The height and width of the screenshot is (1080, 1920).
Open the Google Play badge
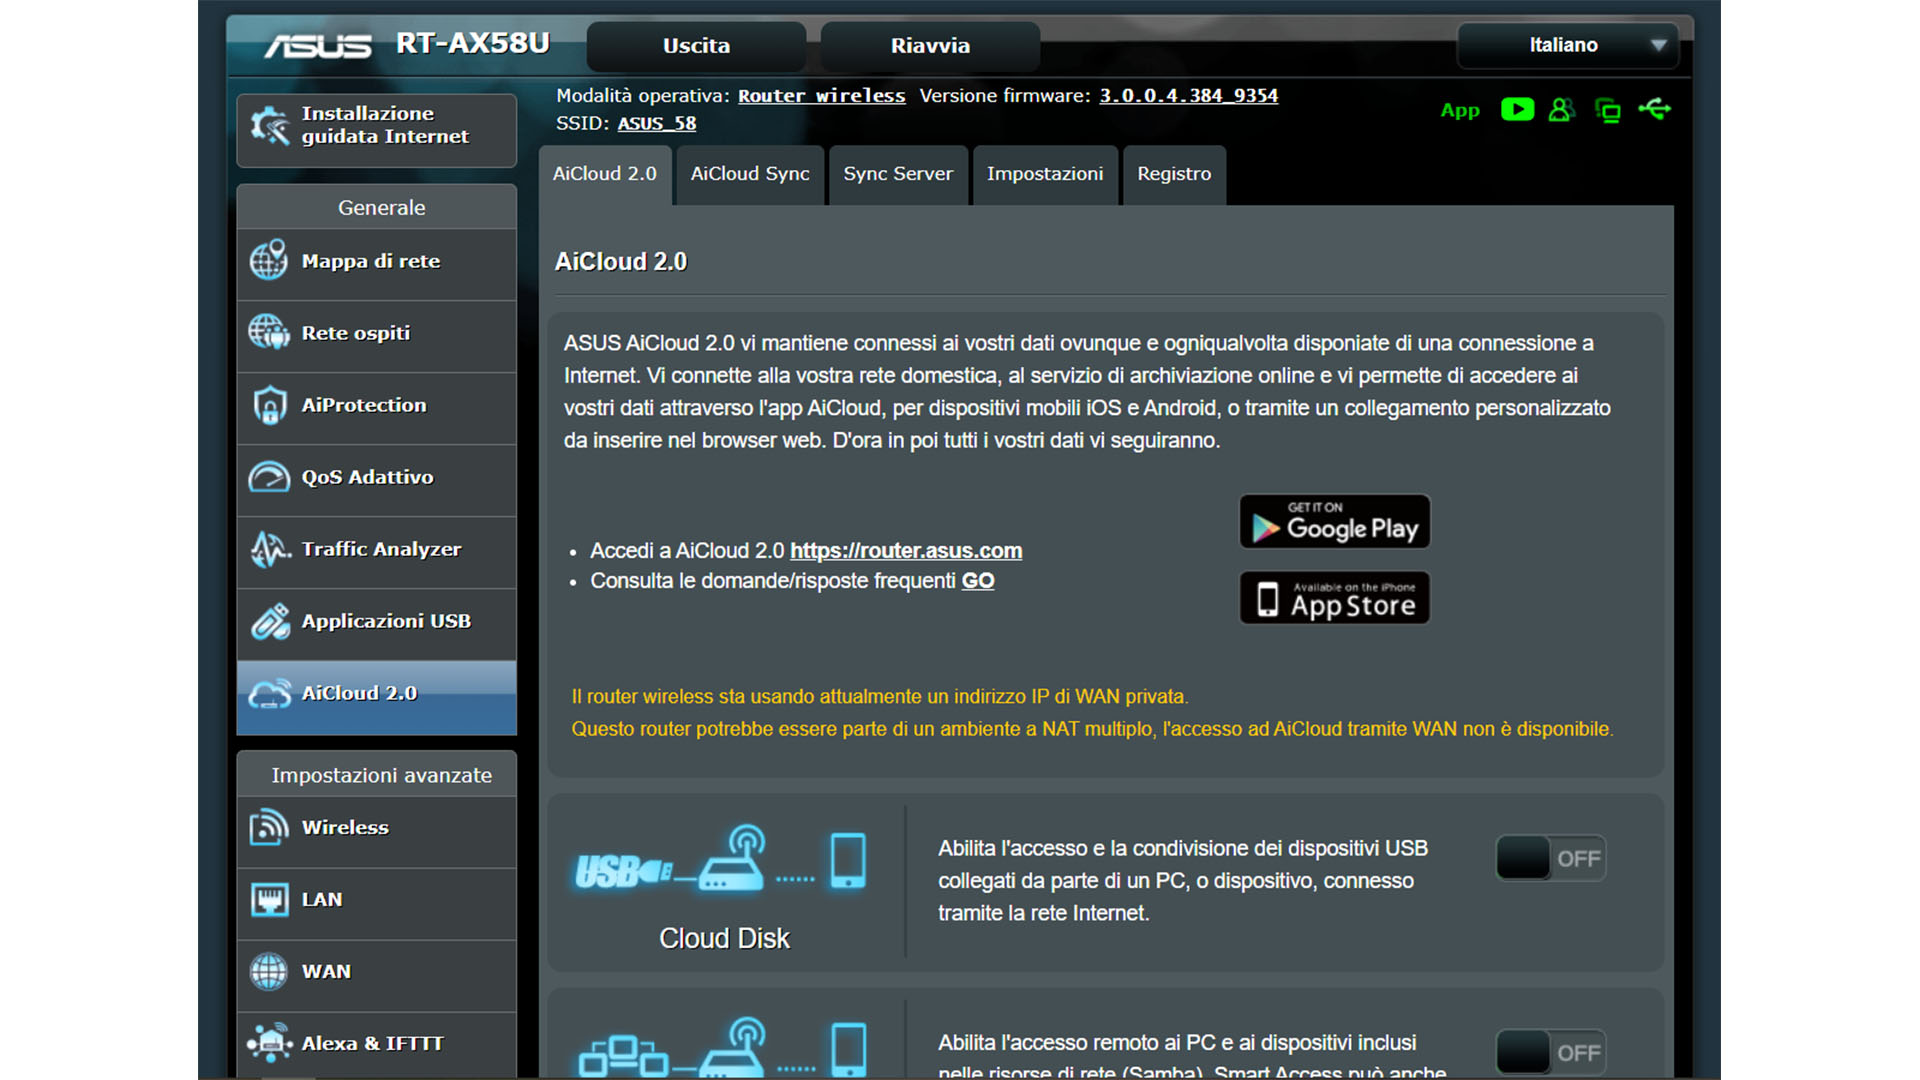[x=1335, y=521]
